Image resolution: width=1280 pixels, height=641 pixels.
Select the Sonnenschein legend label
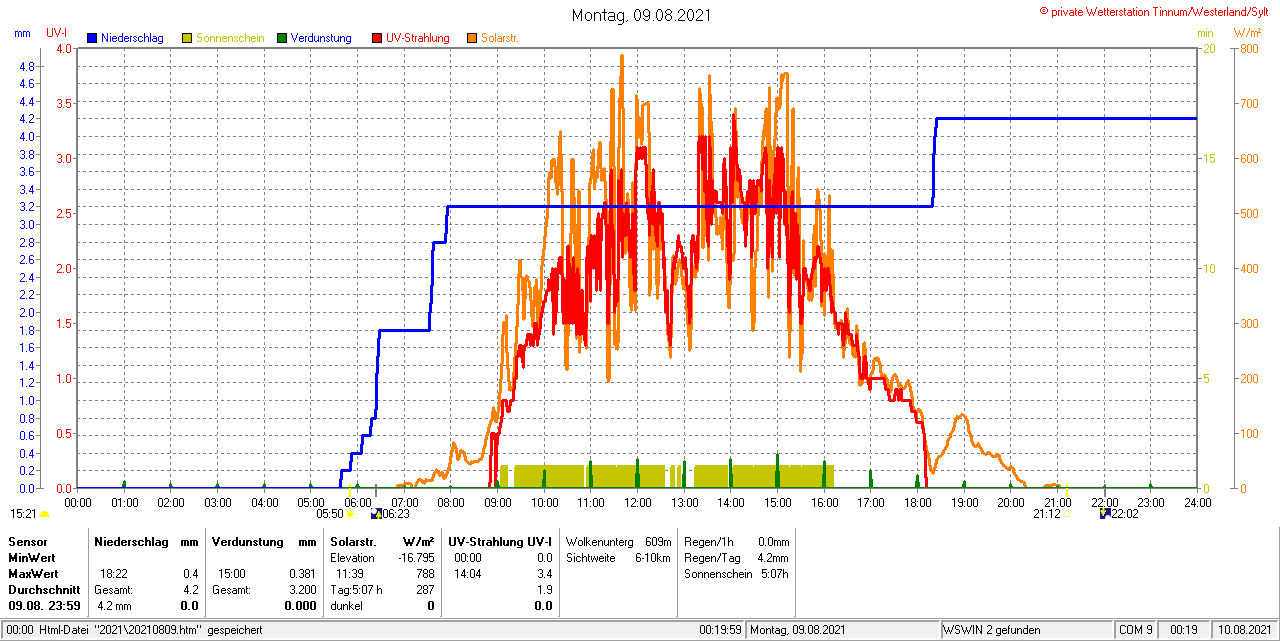click(x=230, y=38)
